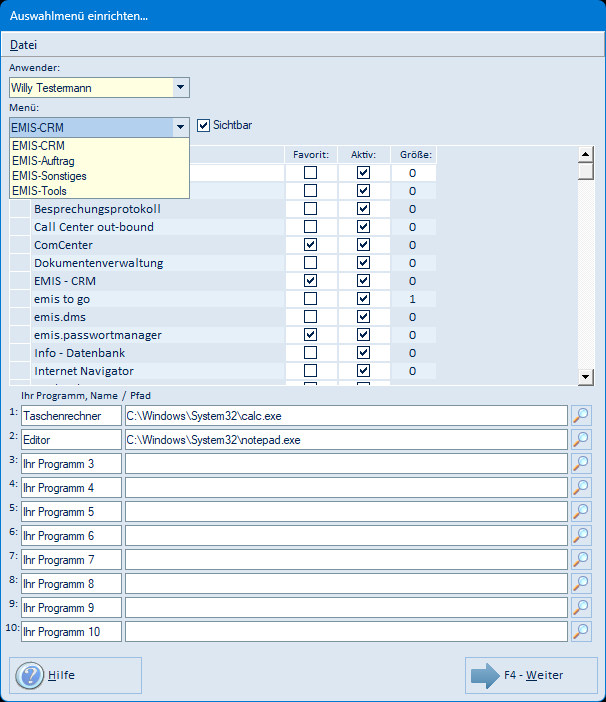Edit the notepad.exe path field

point(346,440)
